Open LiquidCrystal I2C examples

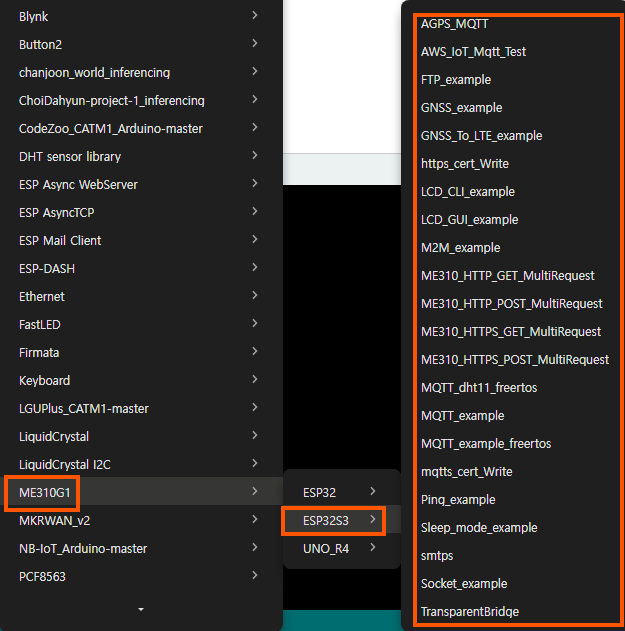141,464
